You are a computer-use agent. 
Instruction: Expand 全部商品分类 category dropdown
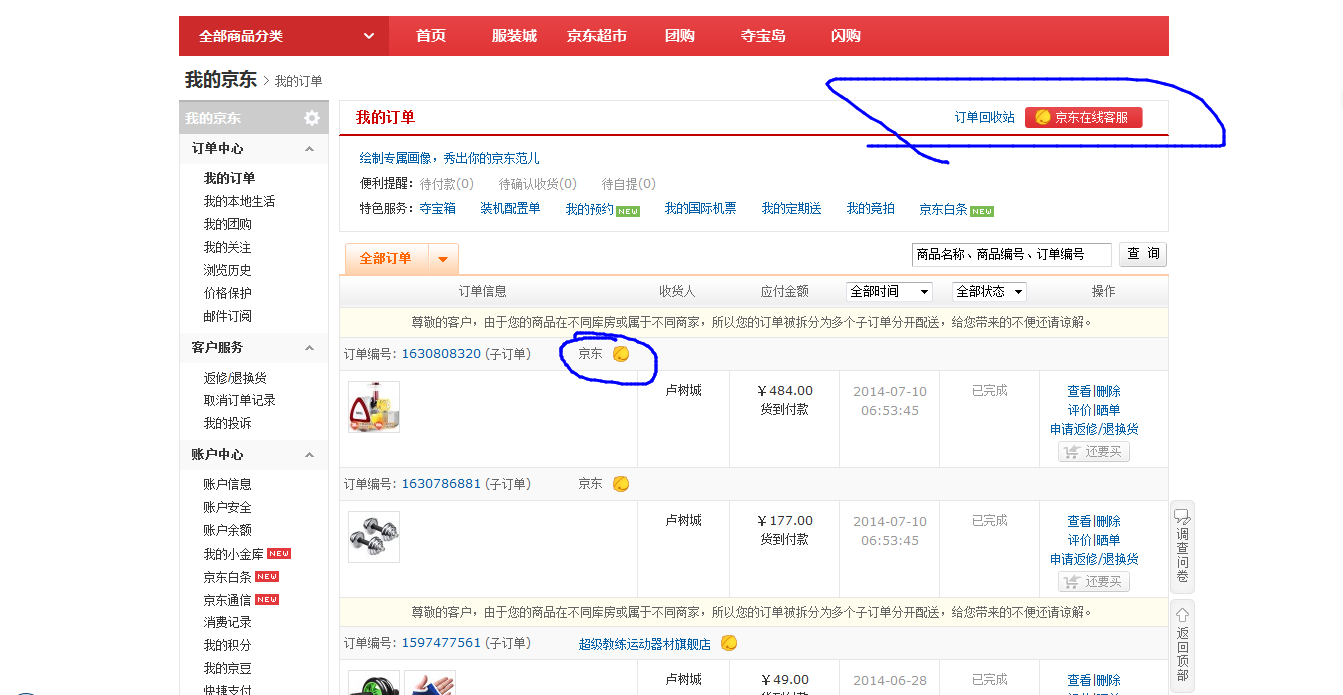[x=283, y=36]
